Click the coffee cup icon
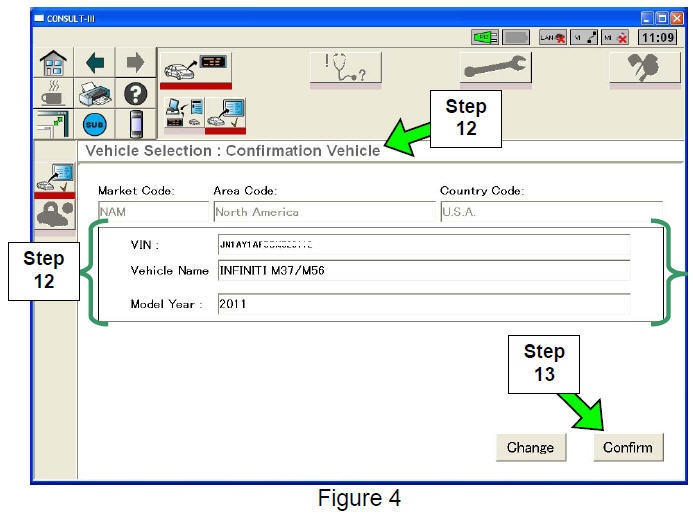Screen dimensions: 693x516 click(x=53, y=95)
